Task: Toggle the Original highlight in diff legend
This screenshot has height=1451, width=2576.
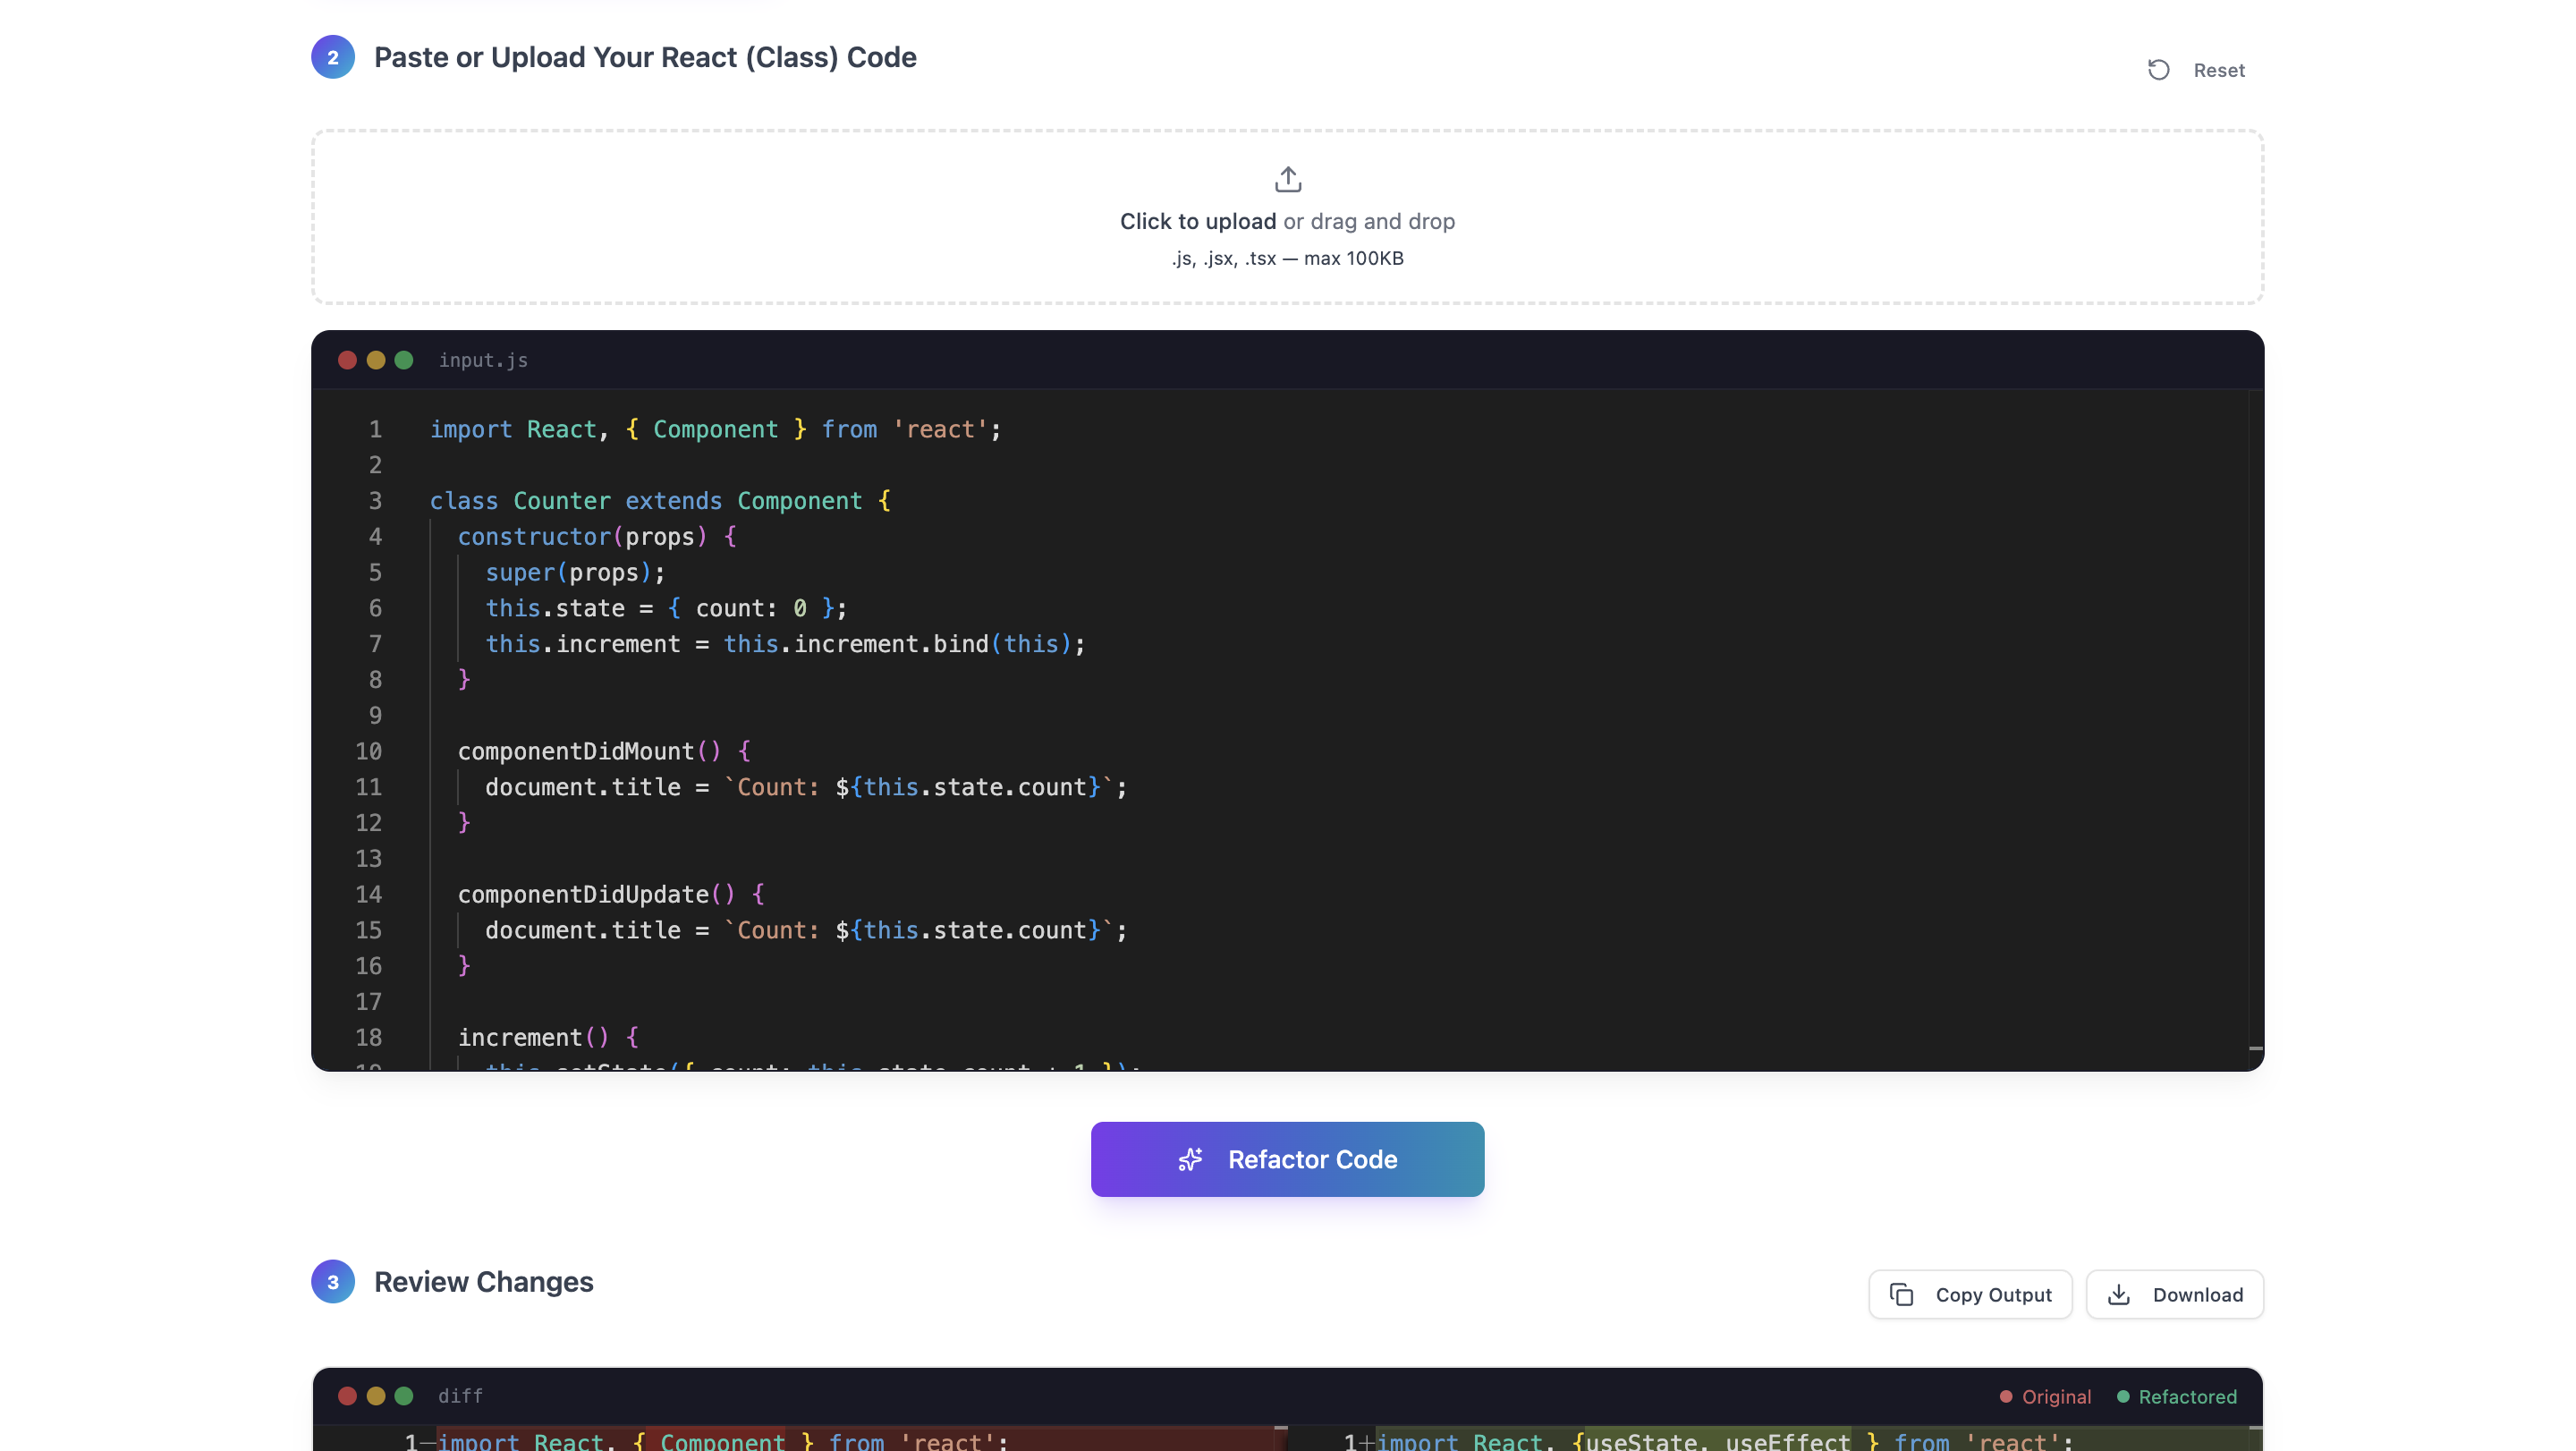Action: (2044, 1396)
